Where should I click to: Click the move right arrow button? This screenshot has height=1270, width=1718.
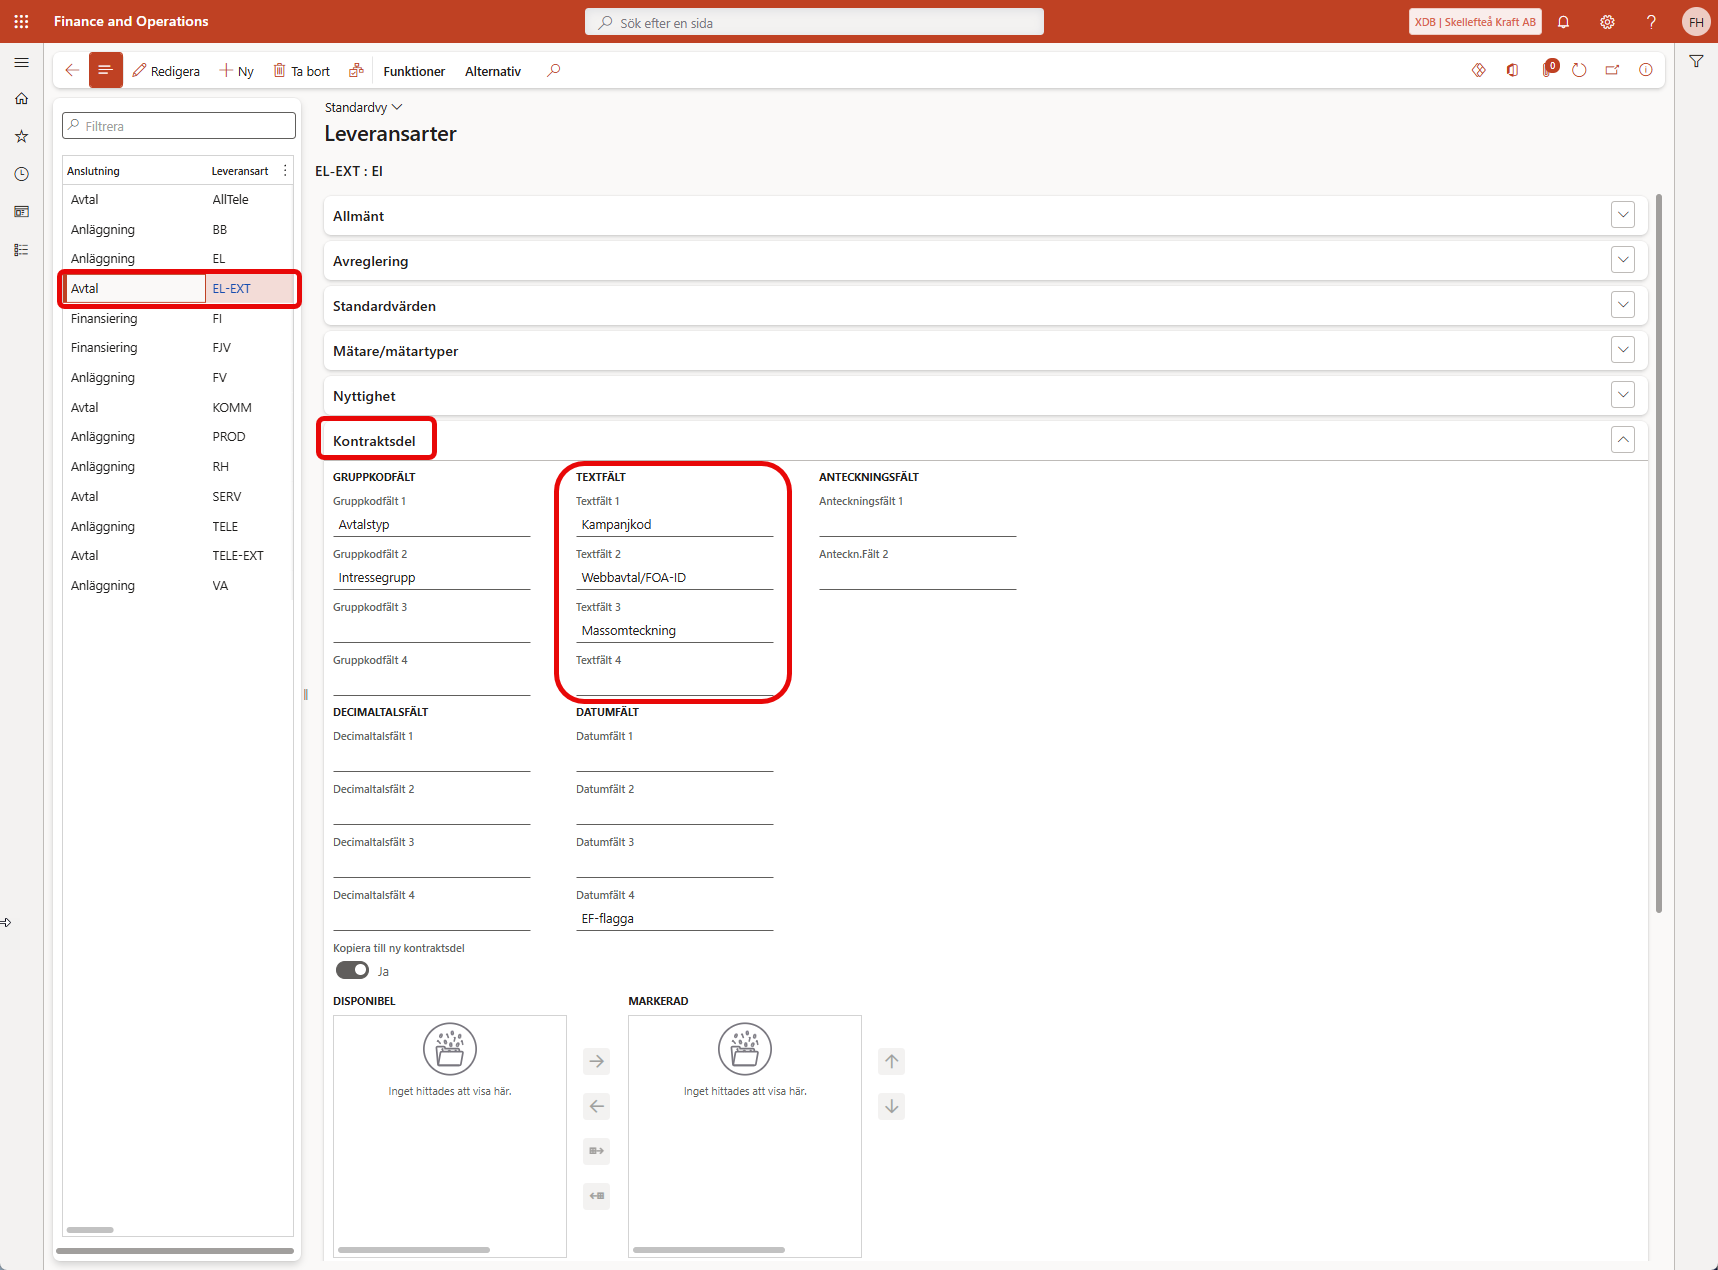pyautogui.click(x=596, y=1061)
